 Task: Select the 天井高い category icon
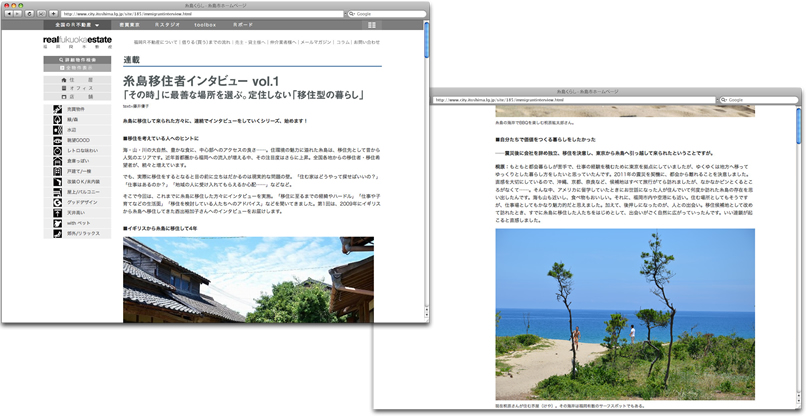pyautogui.click(x=58, y=213)
